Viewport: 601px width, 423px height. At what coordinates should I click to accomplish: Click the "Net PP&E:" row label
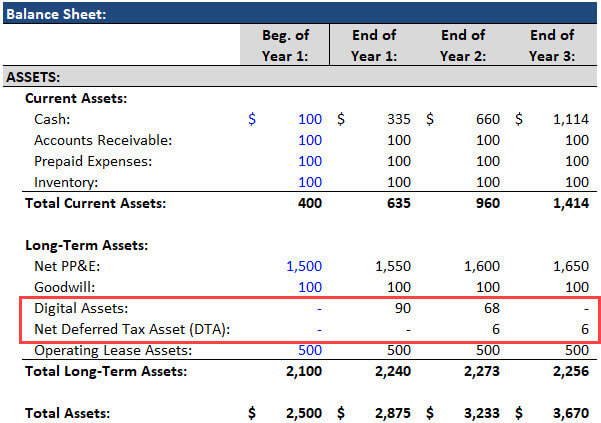(x=67, y=266)
